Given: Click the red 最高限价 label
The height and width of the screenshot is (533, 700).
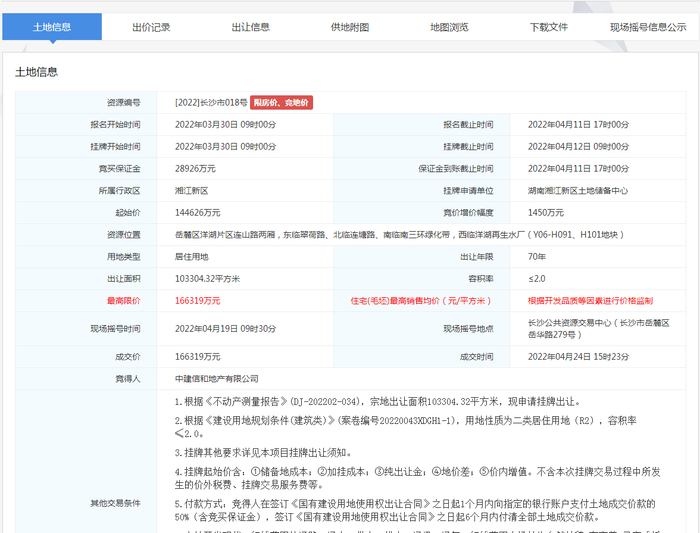Looking at the screenshot, I should [124, 301].
